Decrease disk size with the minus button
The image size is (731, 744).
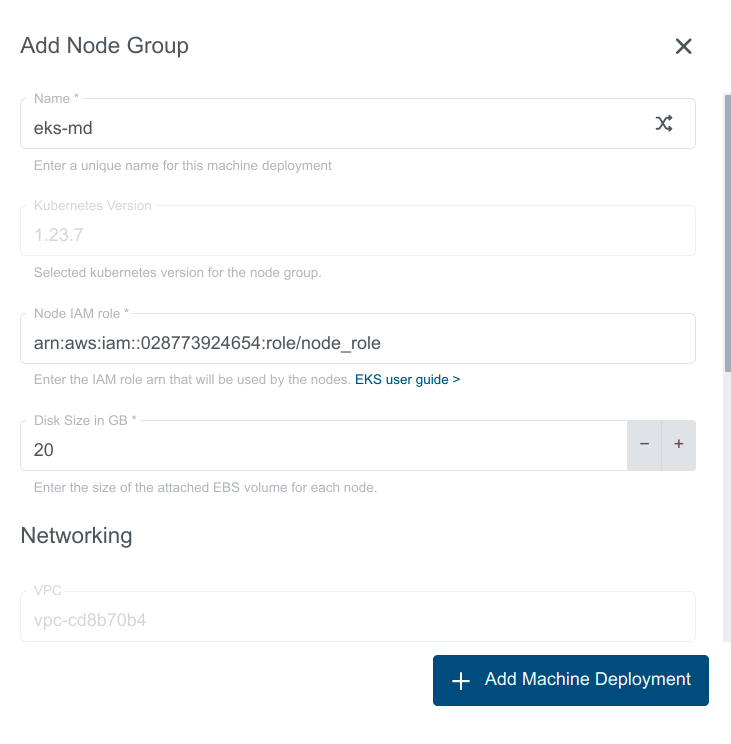[644, 444]
